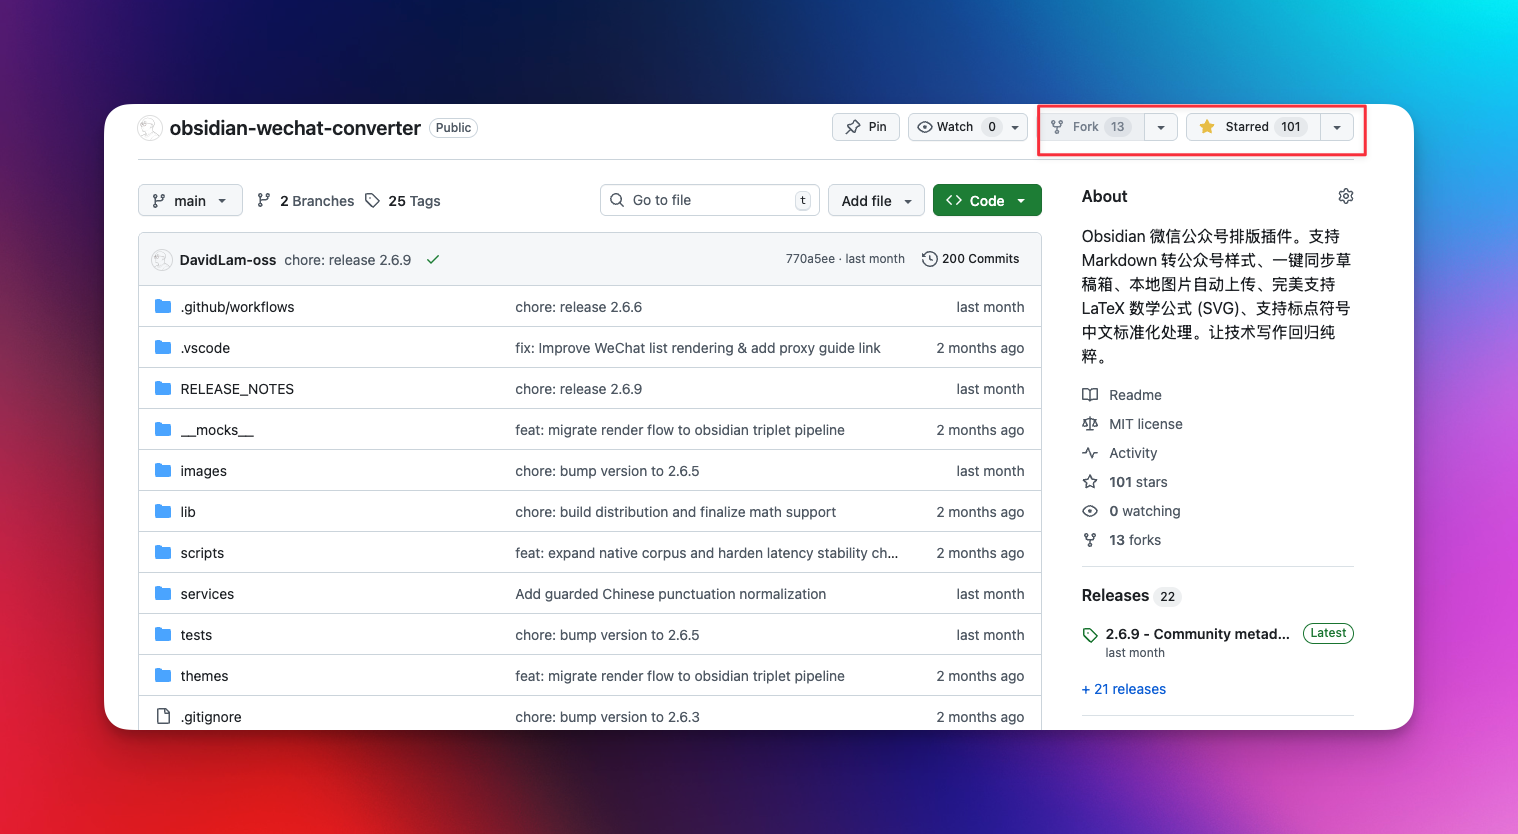Expand the Add file dropdown
The height and width of the screenshot is (834, 1518).
pos(876,201)
